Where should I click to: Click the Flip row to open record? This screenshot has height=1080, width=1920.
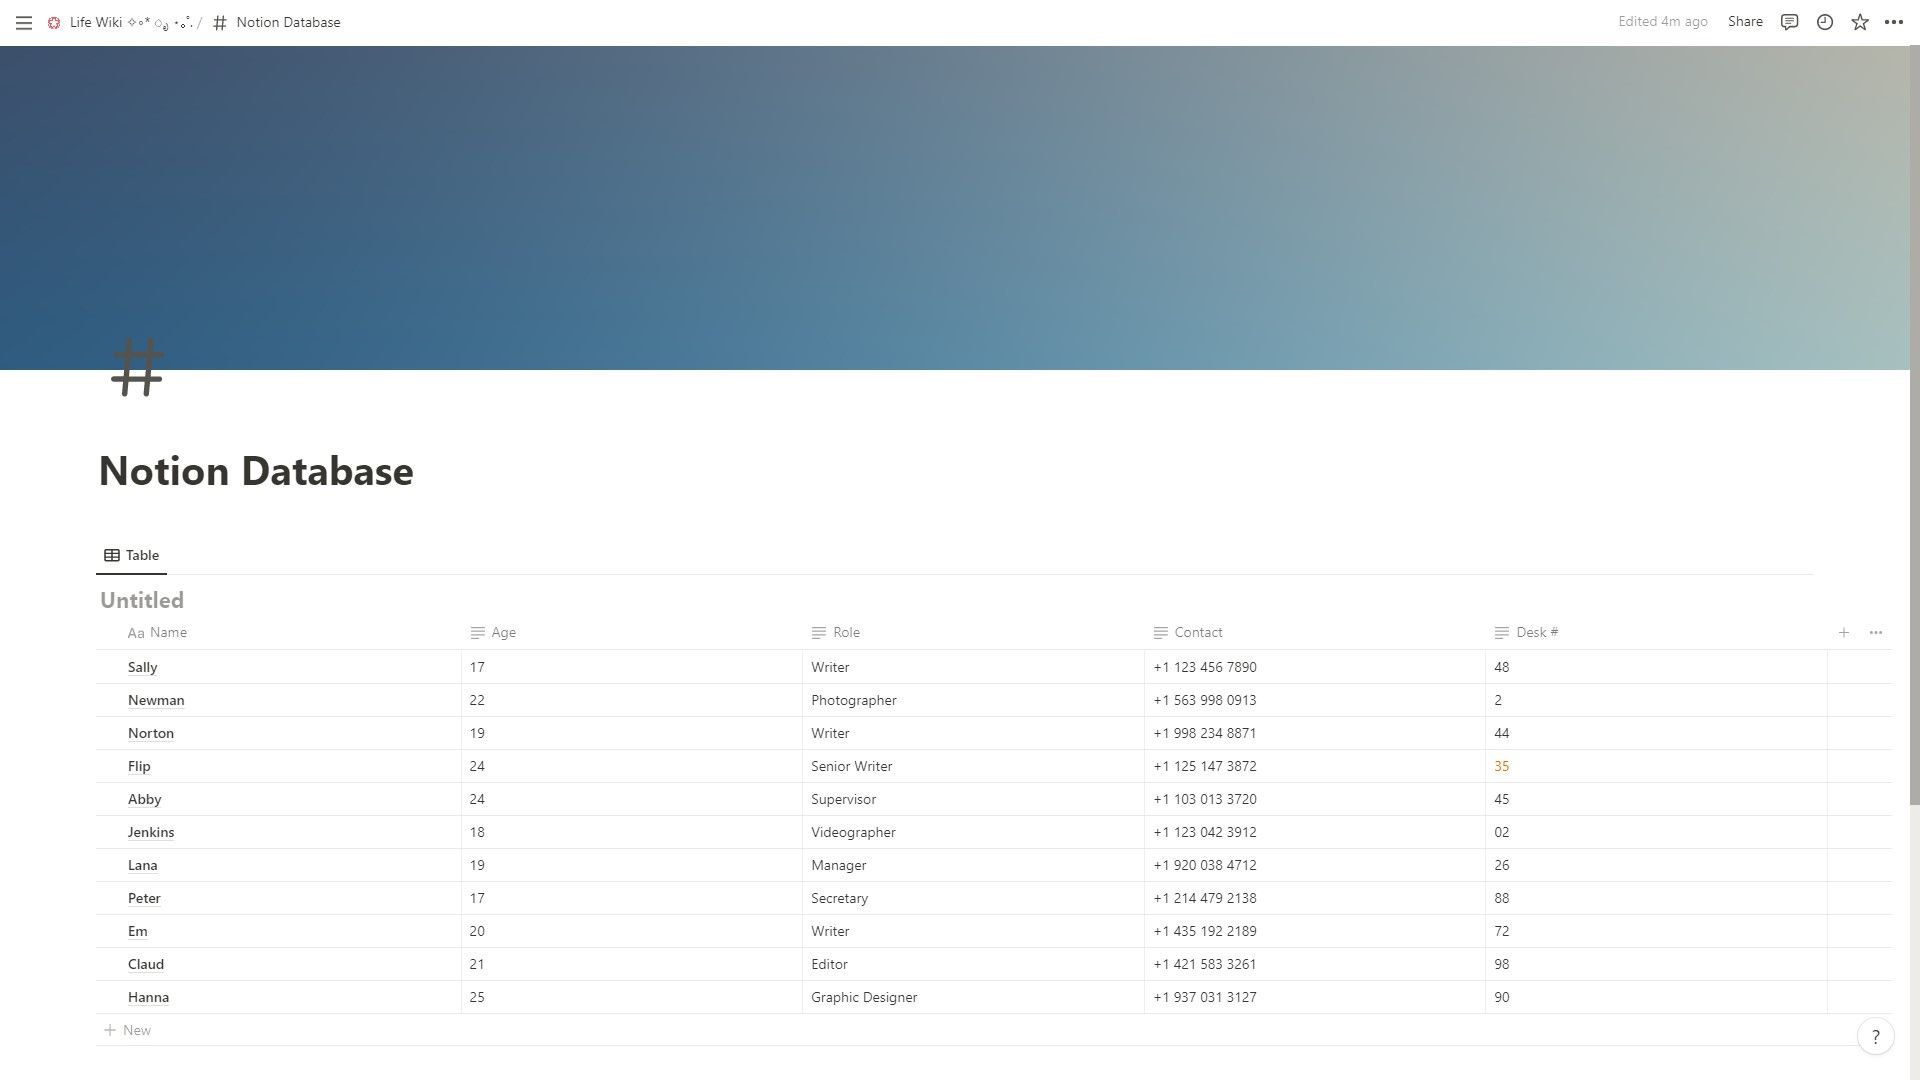[x=138, y=765]
